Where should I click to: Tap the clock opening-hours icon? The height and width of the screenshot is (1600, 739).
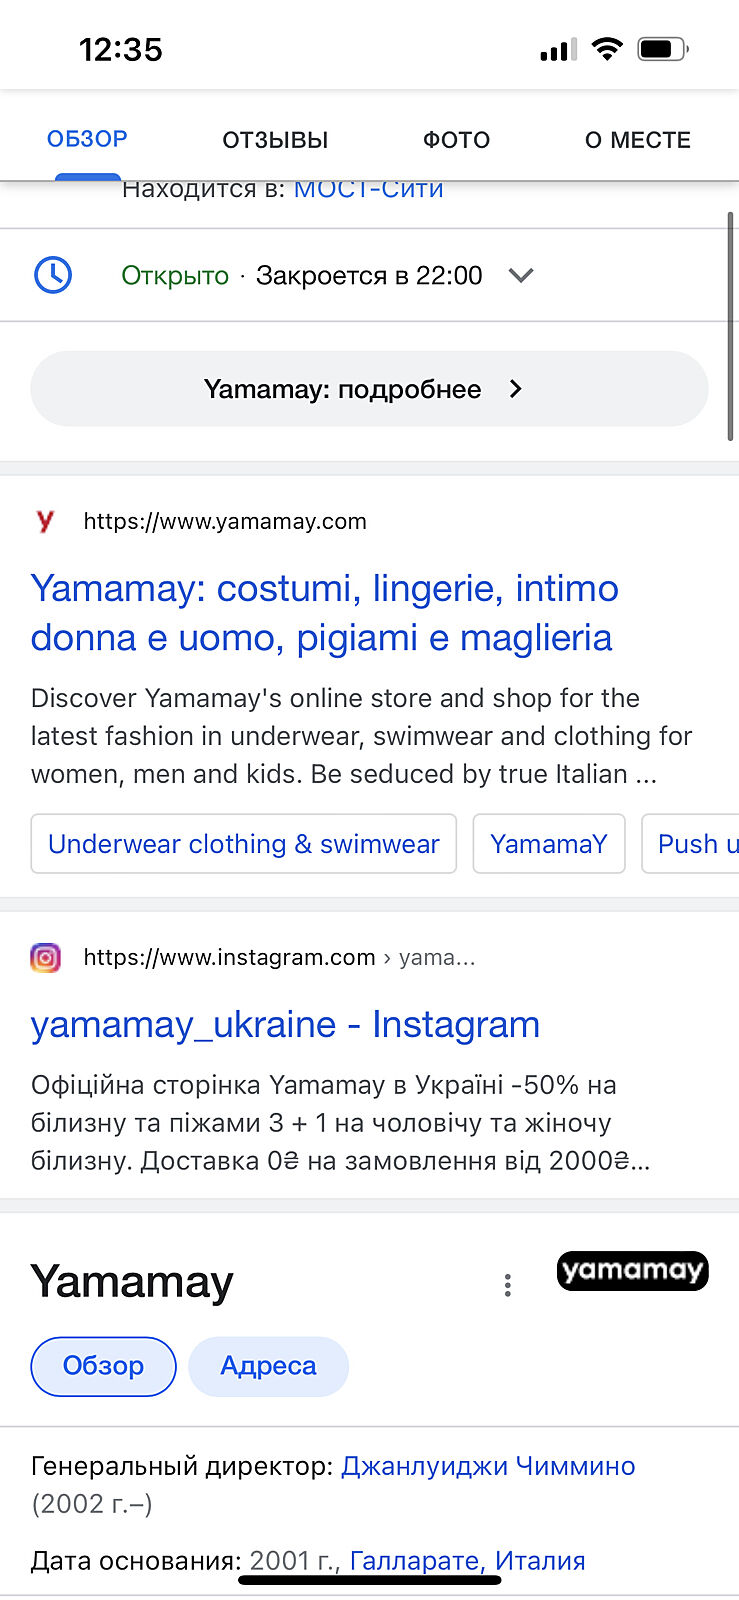click(53, 275)
